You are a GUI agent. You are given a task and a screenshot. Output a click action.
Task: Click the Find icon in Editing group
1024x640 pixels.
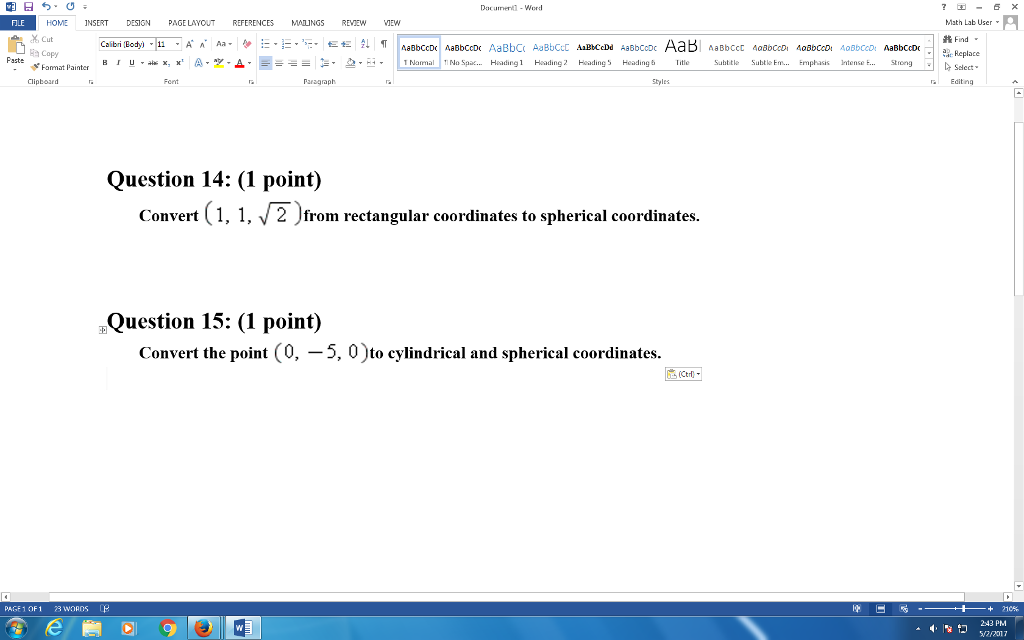click(948, 39)
